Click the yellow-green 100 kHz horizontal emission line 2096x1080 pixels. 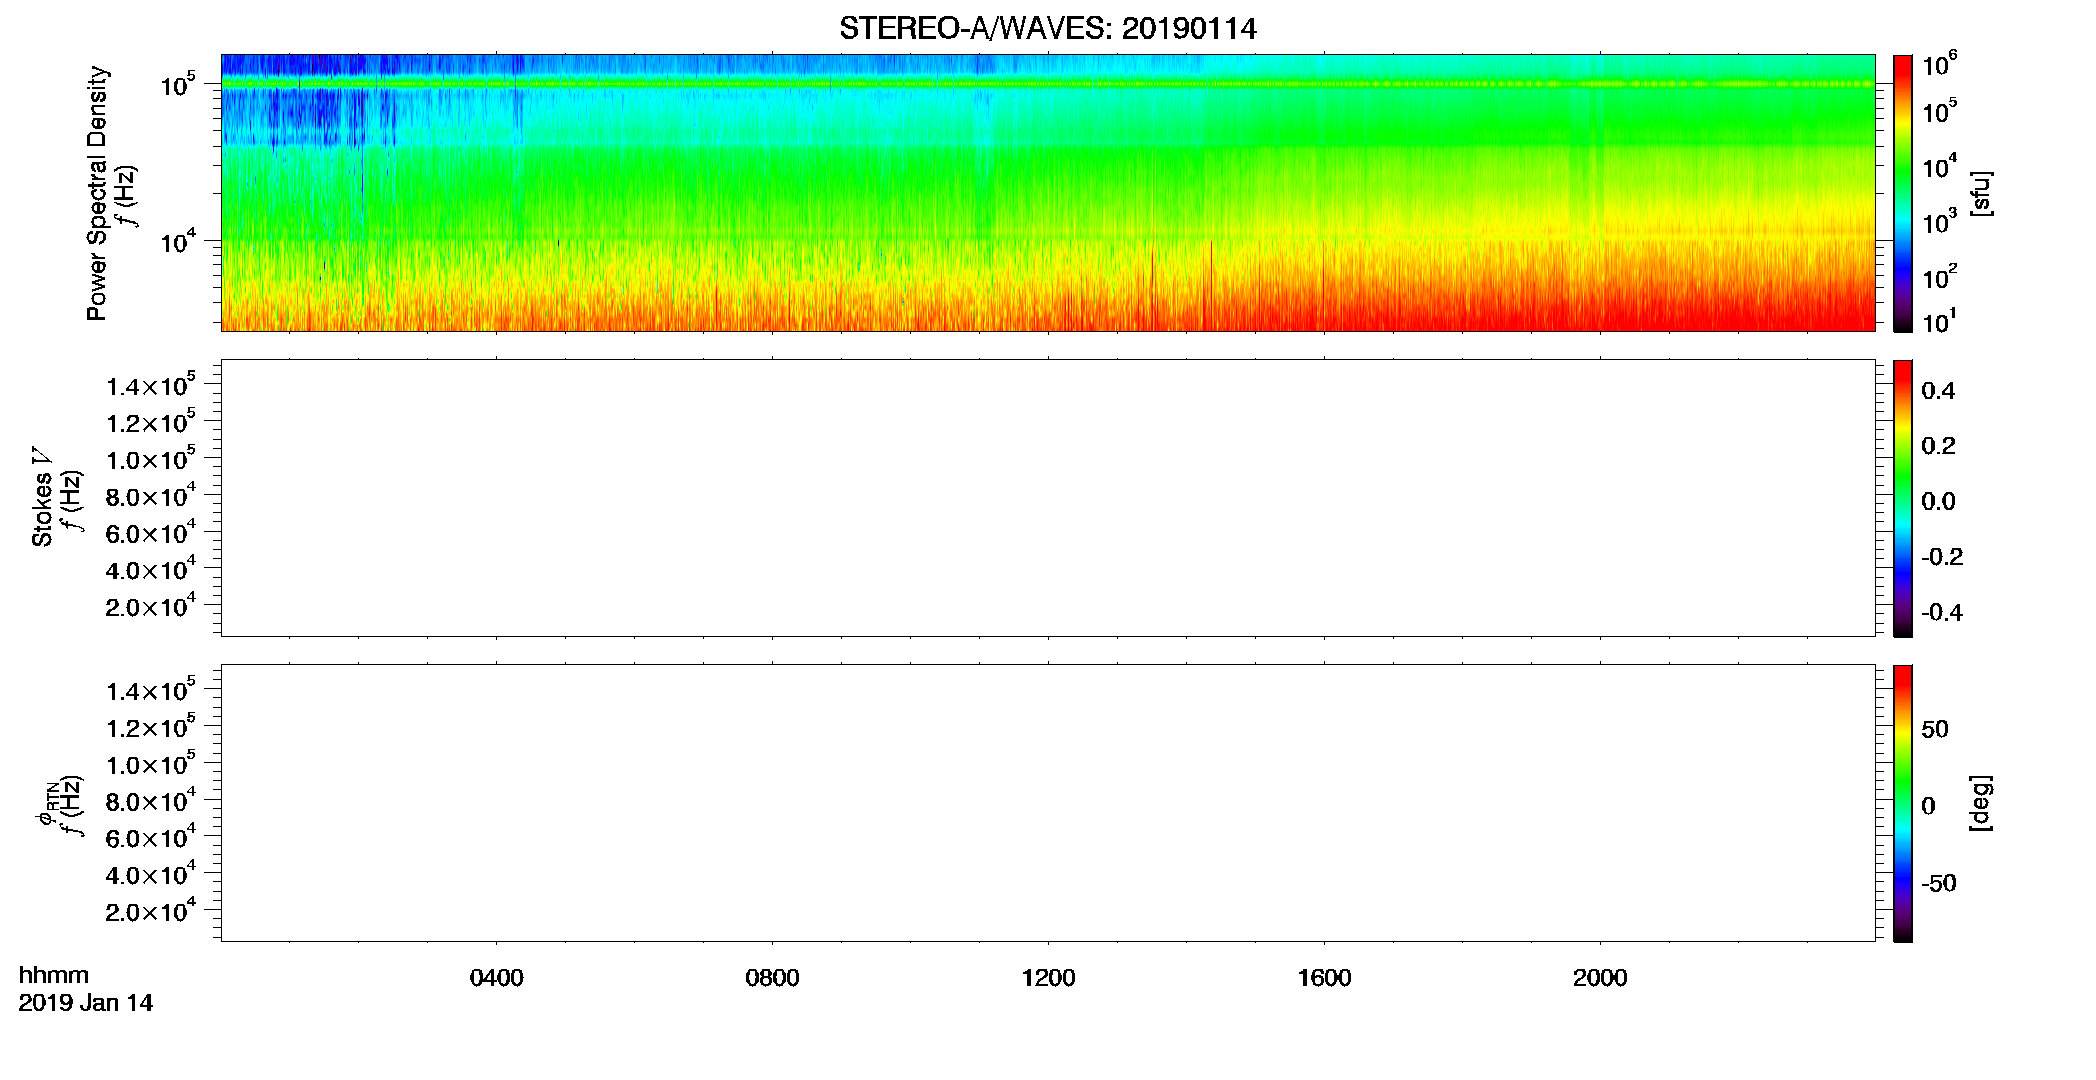tap(1048, 84)
